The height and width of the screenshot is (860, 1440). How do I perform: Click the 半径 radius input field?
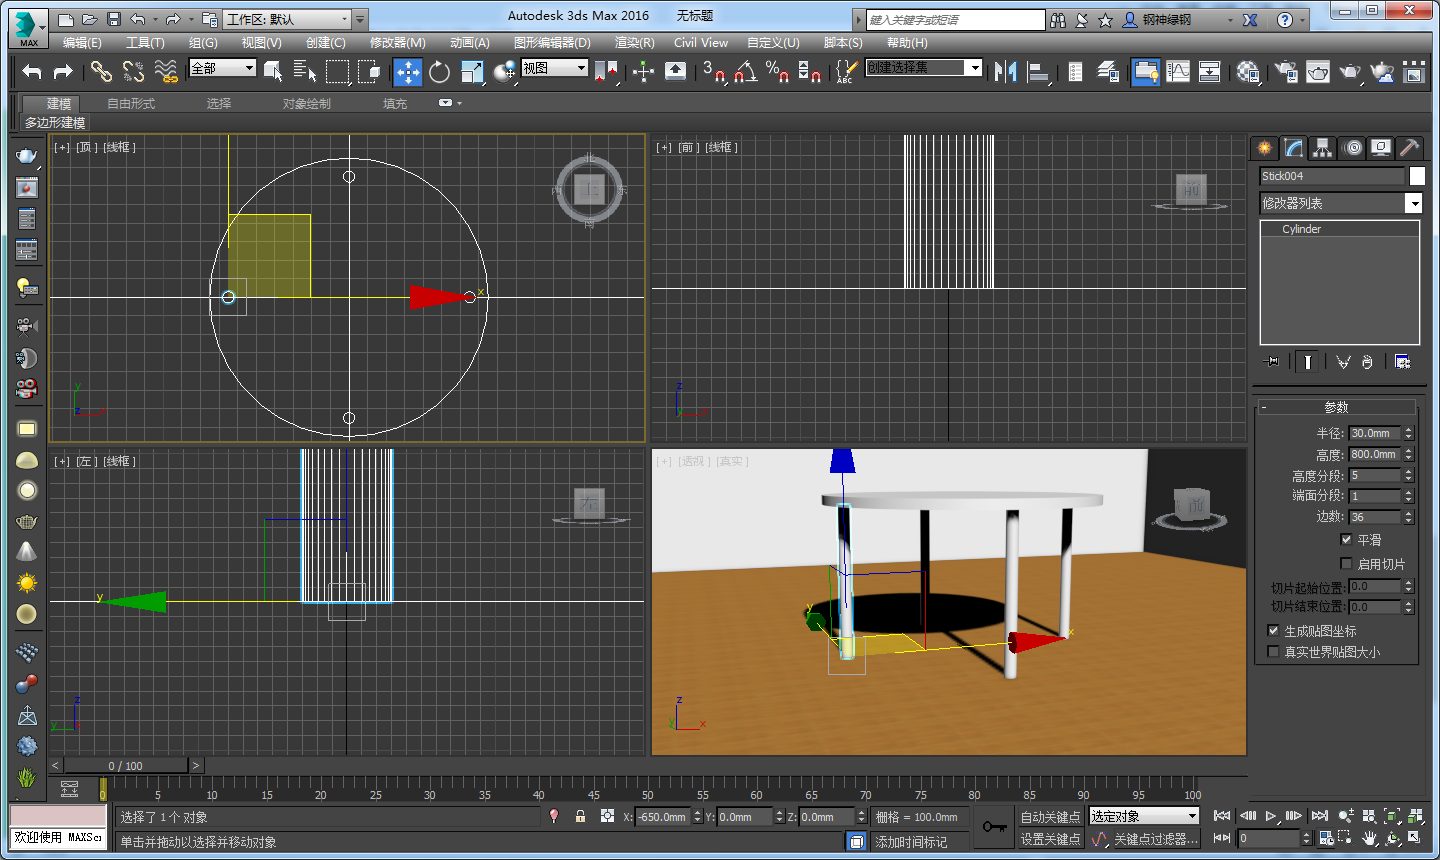coord(1374,433)
